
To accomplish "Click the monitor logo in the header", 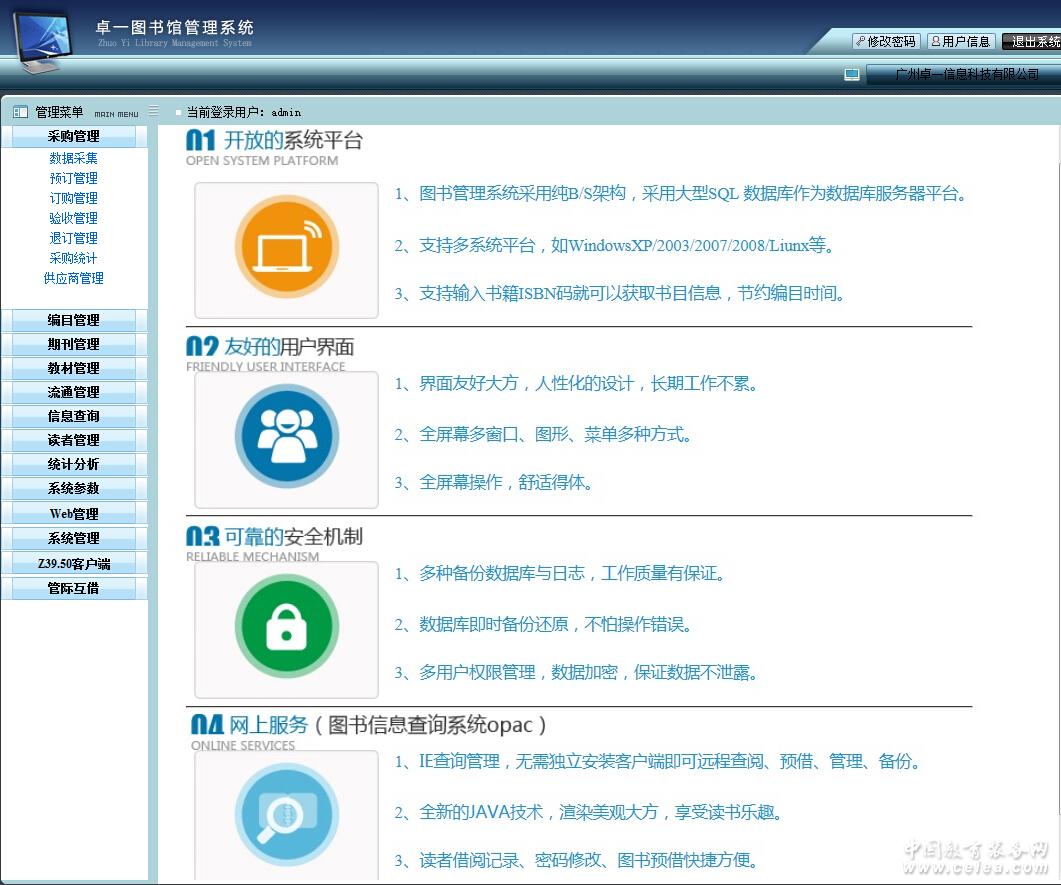I will pyautogui.click(x=43, y=43).
